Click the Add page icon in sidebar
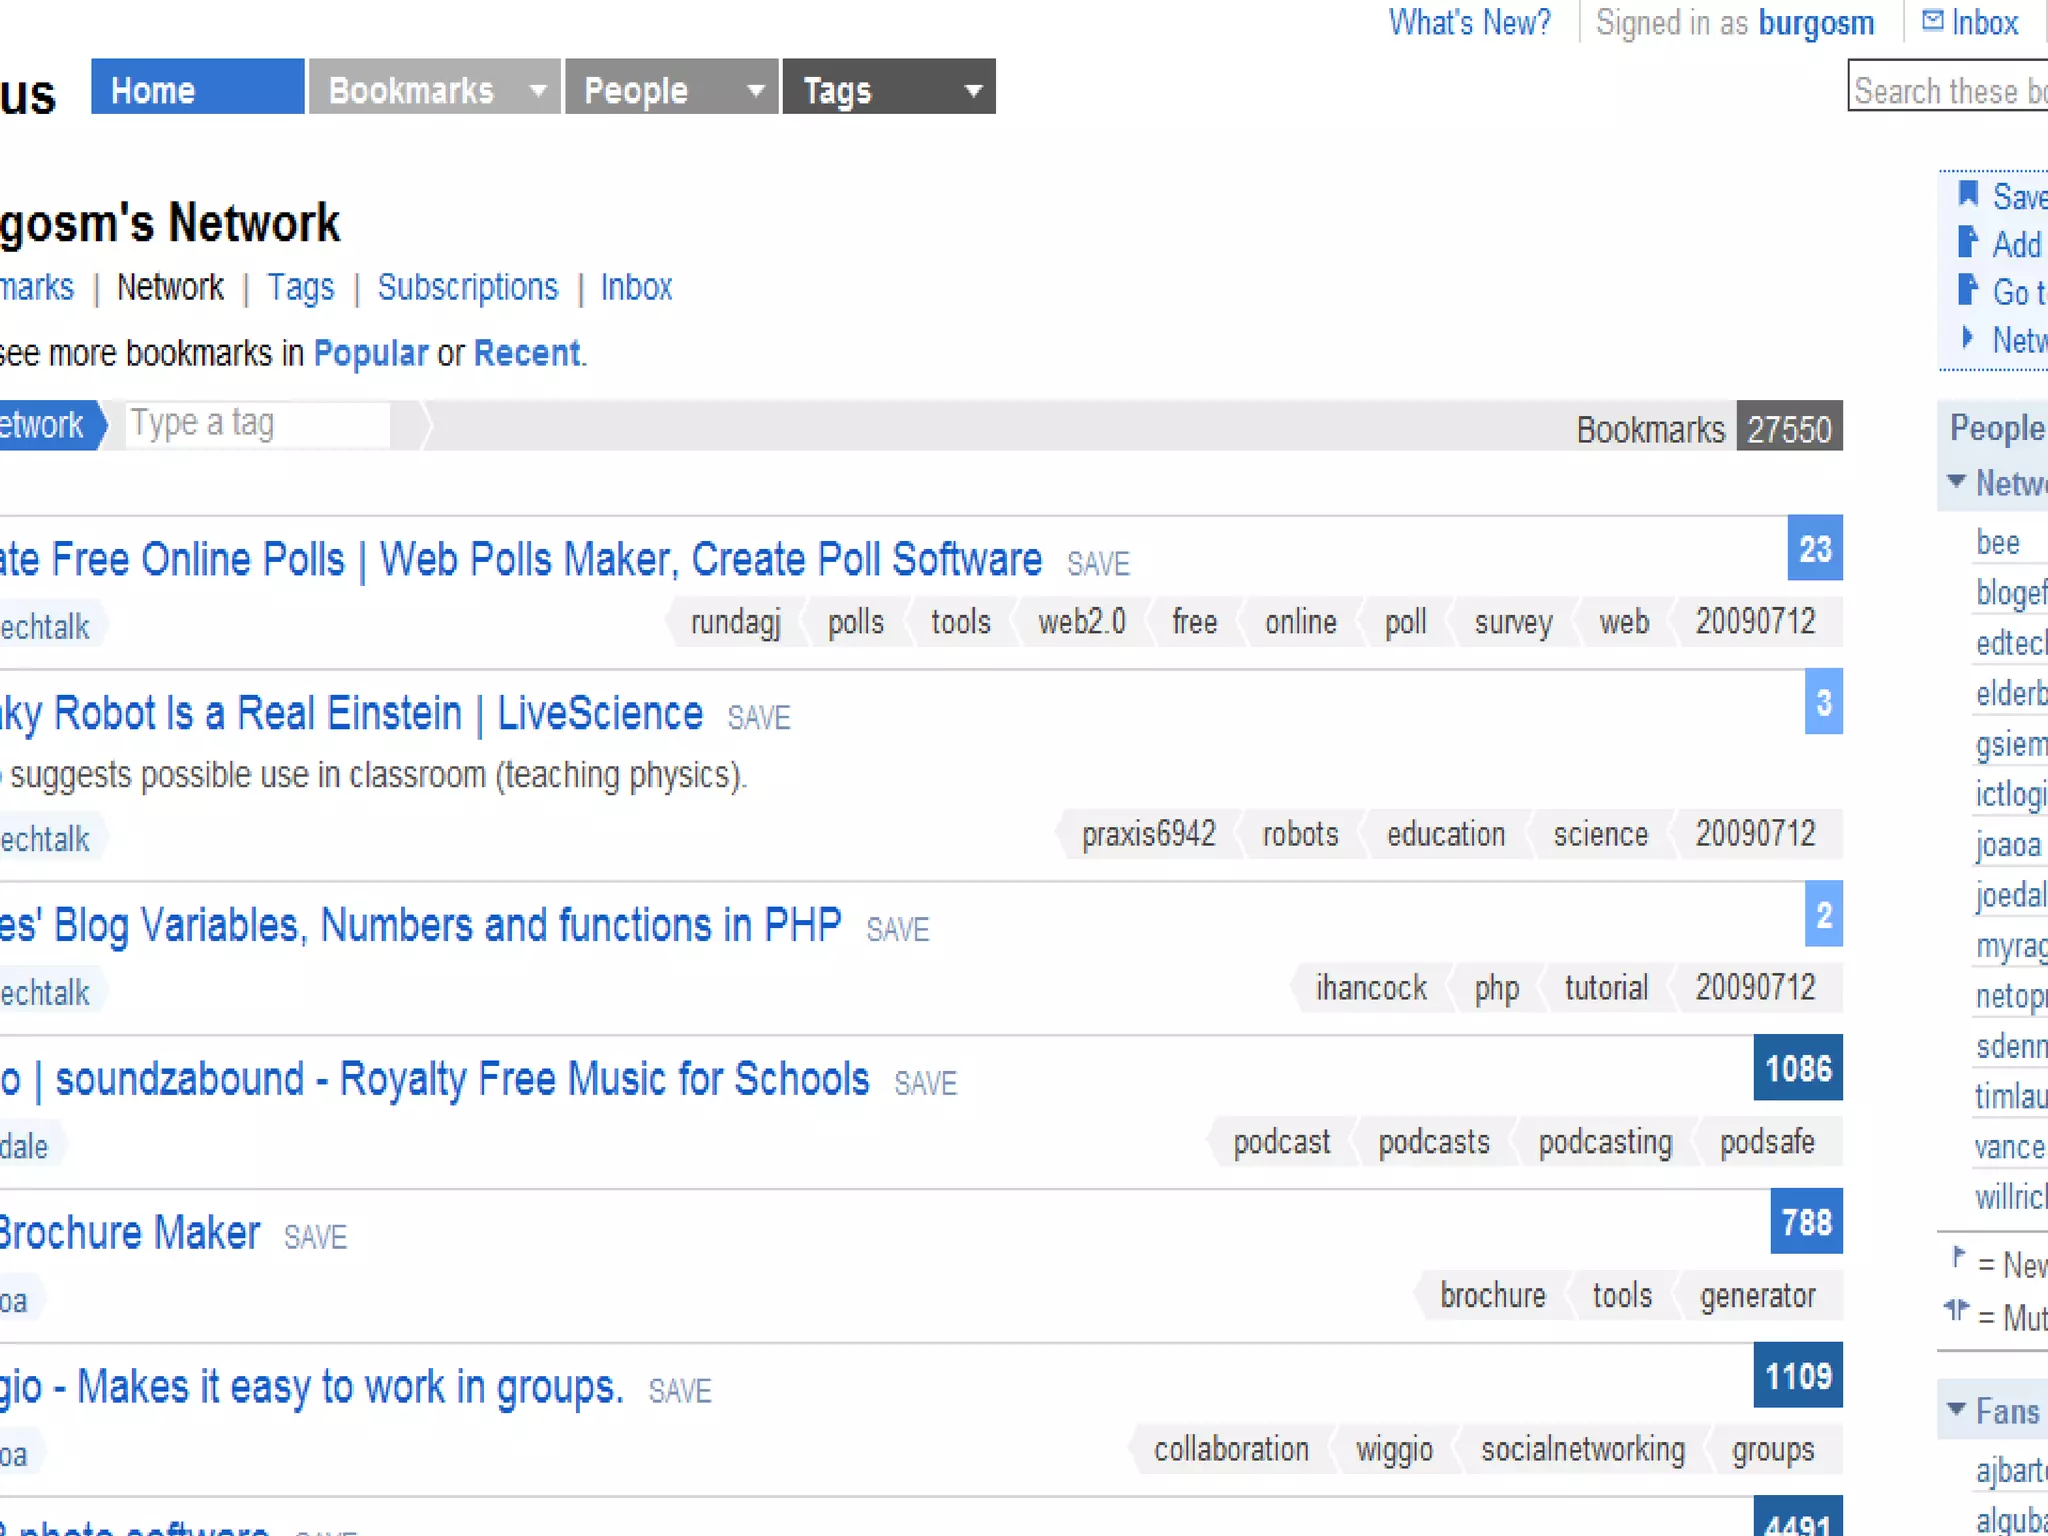This screenshot has height=1536, width=2048. pos(1967,242)
